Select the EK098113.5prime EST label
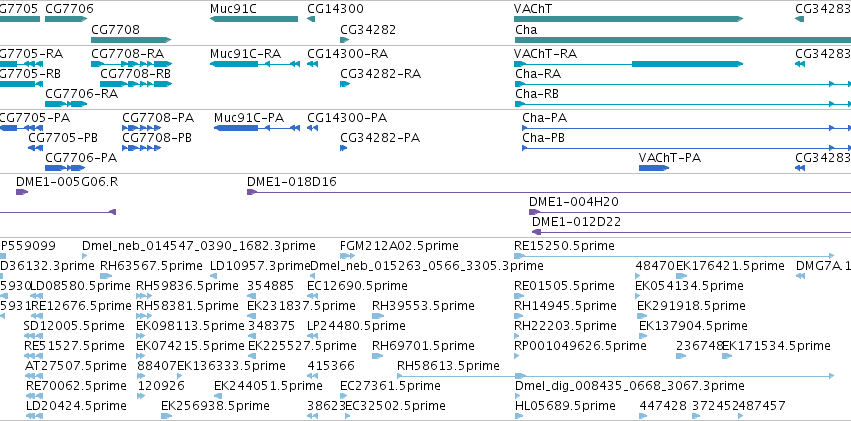 tap(190, 326)
